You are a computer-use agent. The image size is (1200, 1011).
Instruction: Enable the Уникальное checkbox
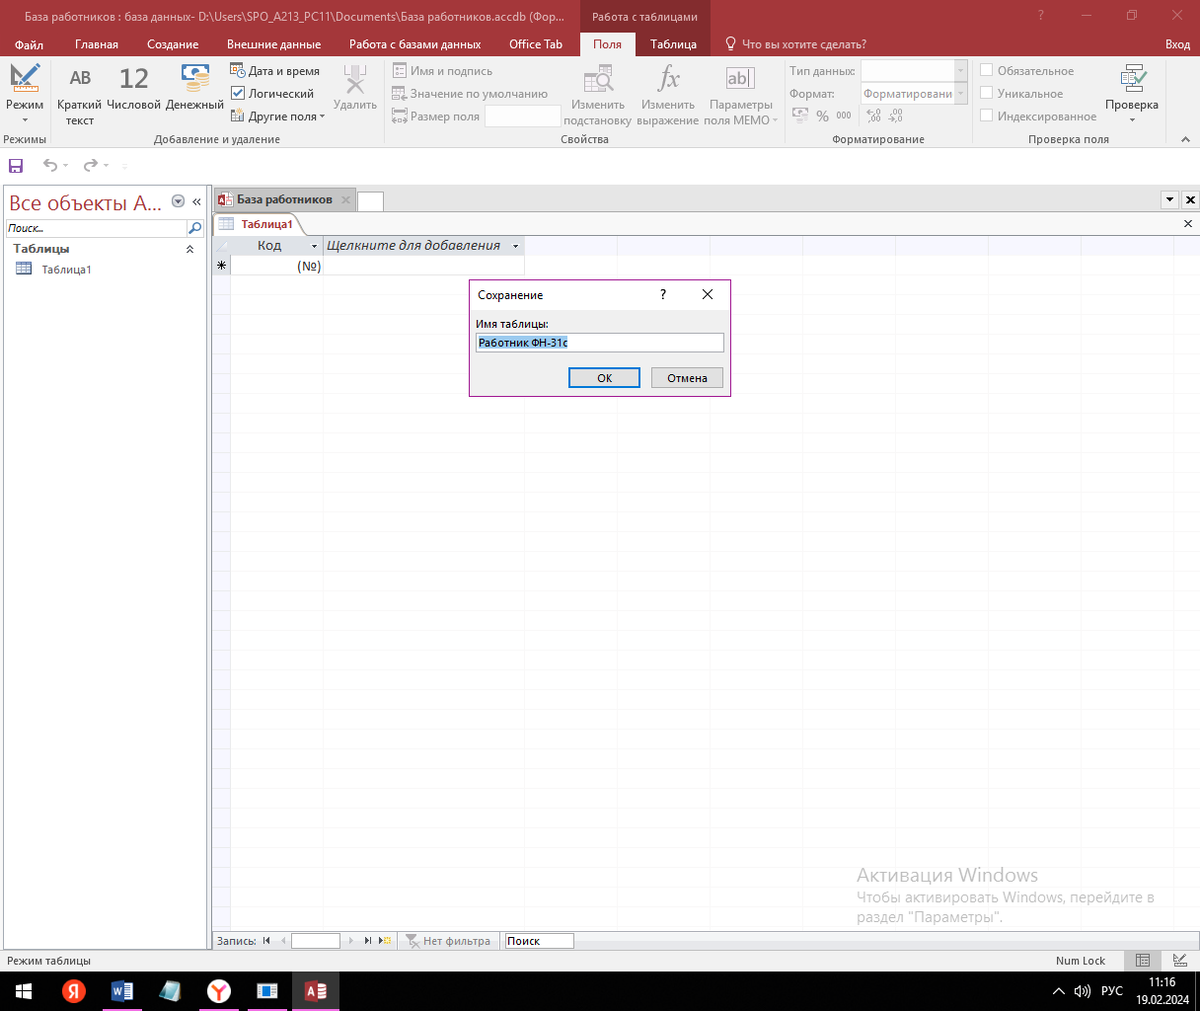pos(987,93)
